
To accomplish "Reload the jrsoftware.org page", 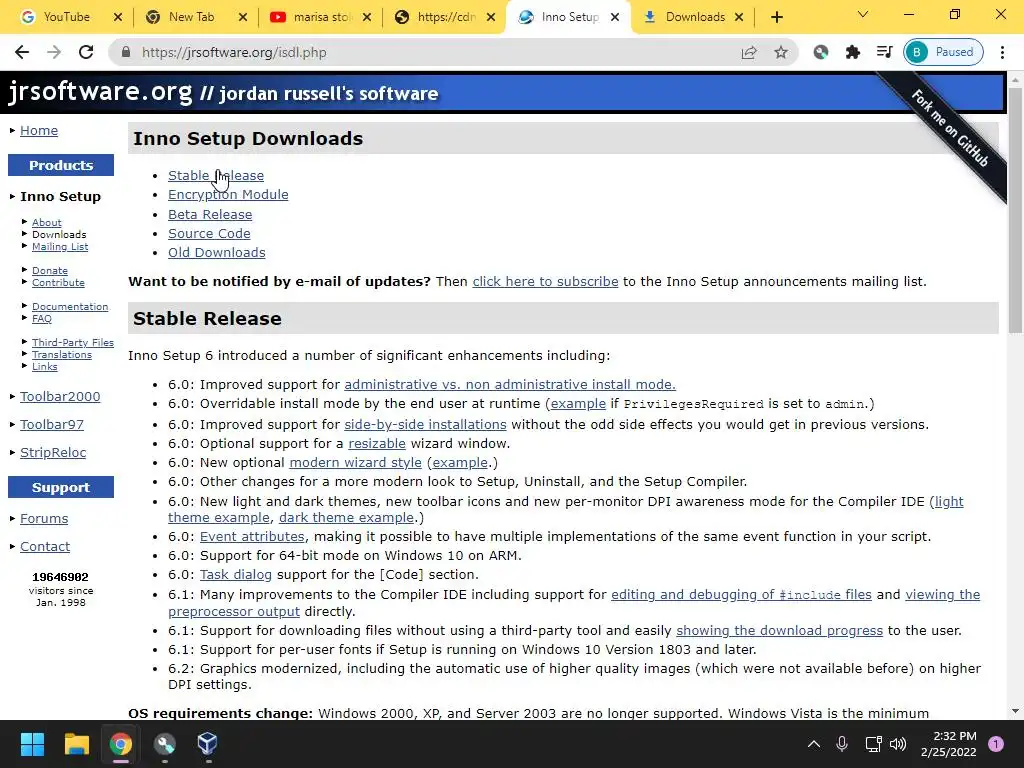I will pyautogui.click(x=86, y=52).
